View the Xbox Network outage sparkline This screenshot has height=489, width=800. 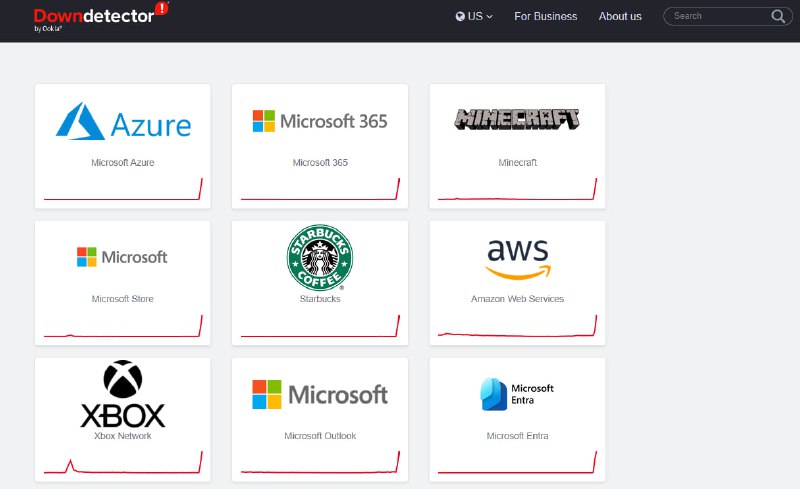tap(123, 462)
